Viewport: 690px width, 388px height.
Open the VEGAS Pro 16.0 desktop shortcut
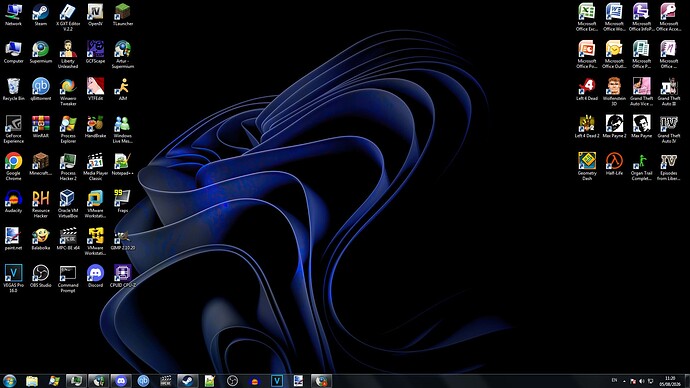13,279
